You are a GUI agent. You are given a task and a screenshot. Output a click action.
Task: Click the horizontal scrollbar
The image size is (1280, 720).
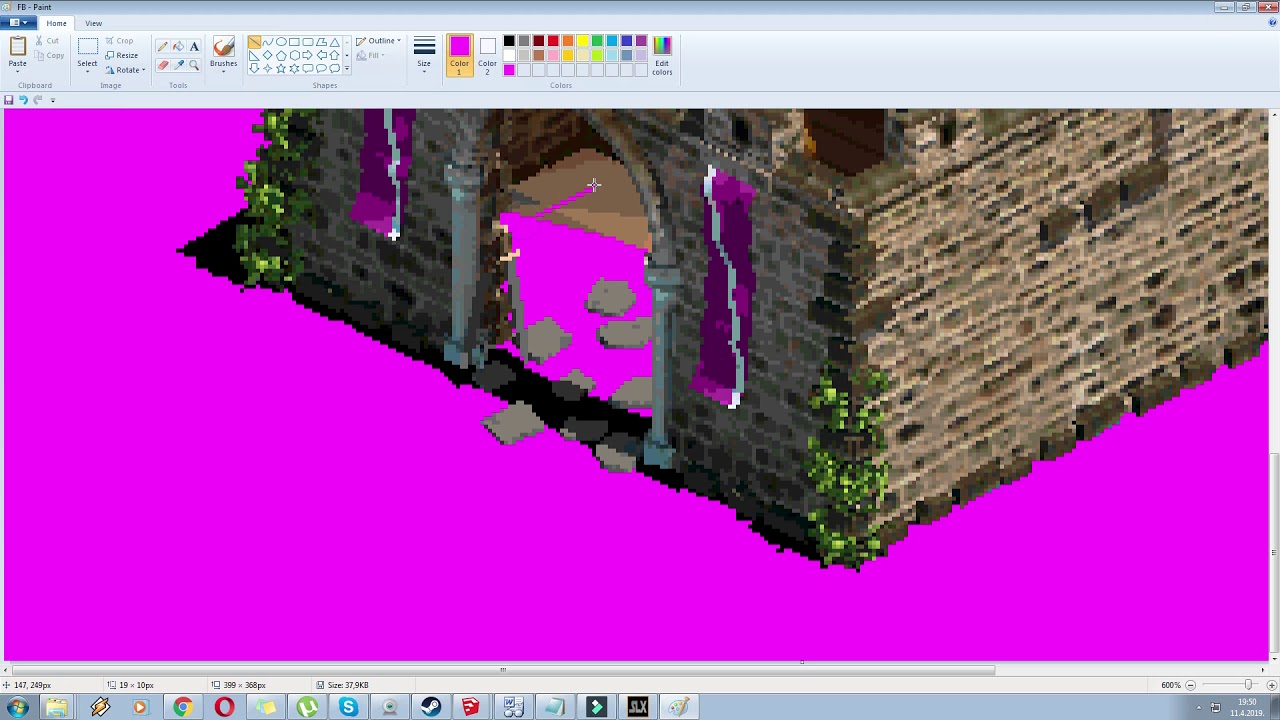pyautogui.click(x=503, y=670)
